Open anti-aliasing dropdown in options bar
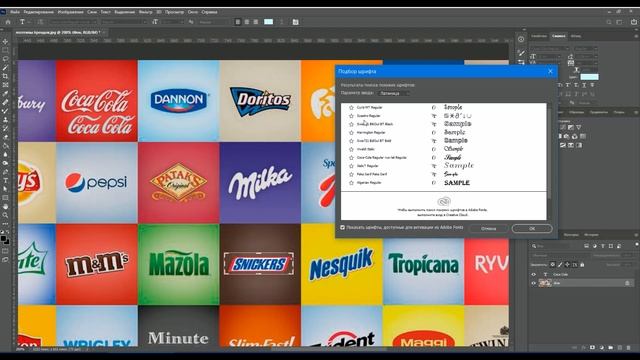 click(213, 22)
